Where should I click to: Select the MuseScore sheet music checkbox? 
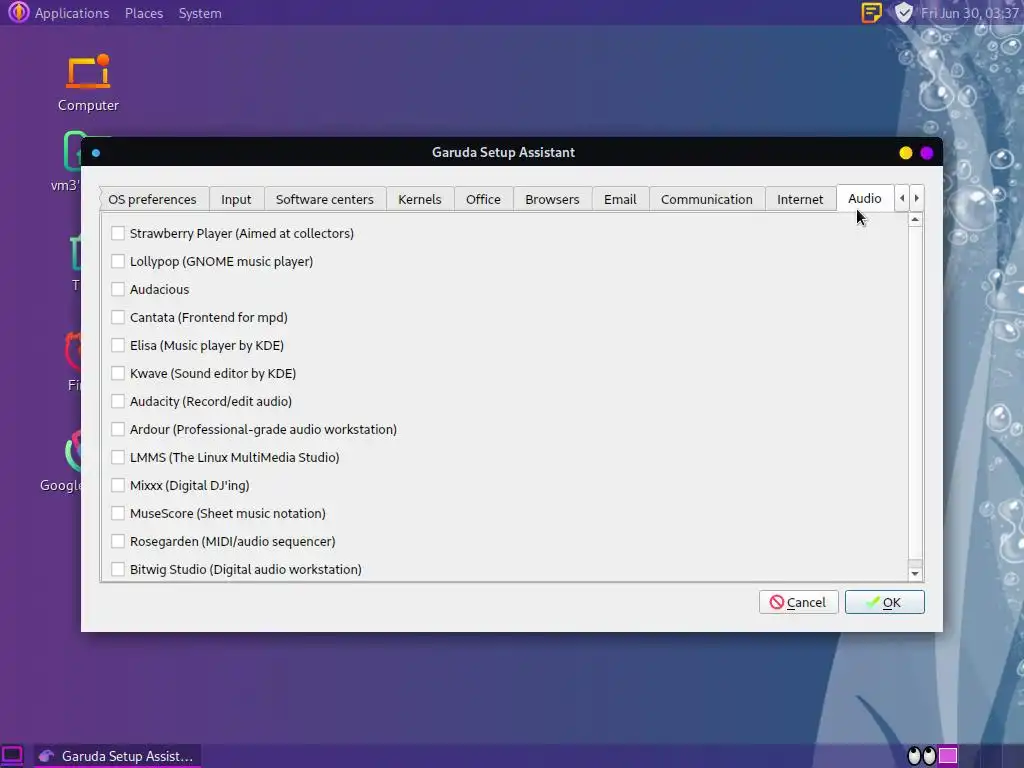coord(118,513)
